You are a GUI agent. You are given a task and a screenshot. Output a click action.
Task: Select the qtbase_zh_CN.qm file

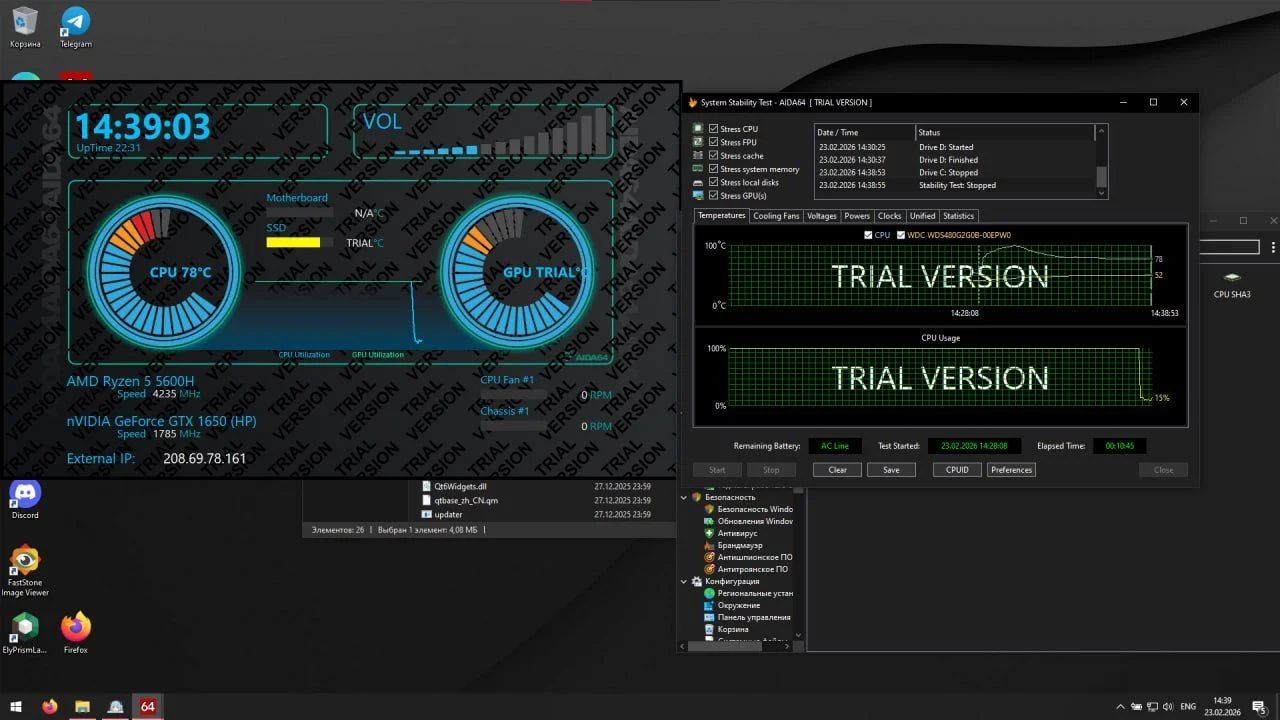pyautogui.click(x=466, y=500)
